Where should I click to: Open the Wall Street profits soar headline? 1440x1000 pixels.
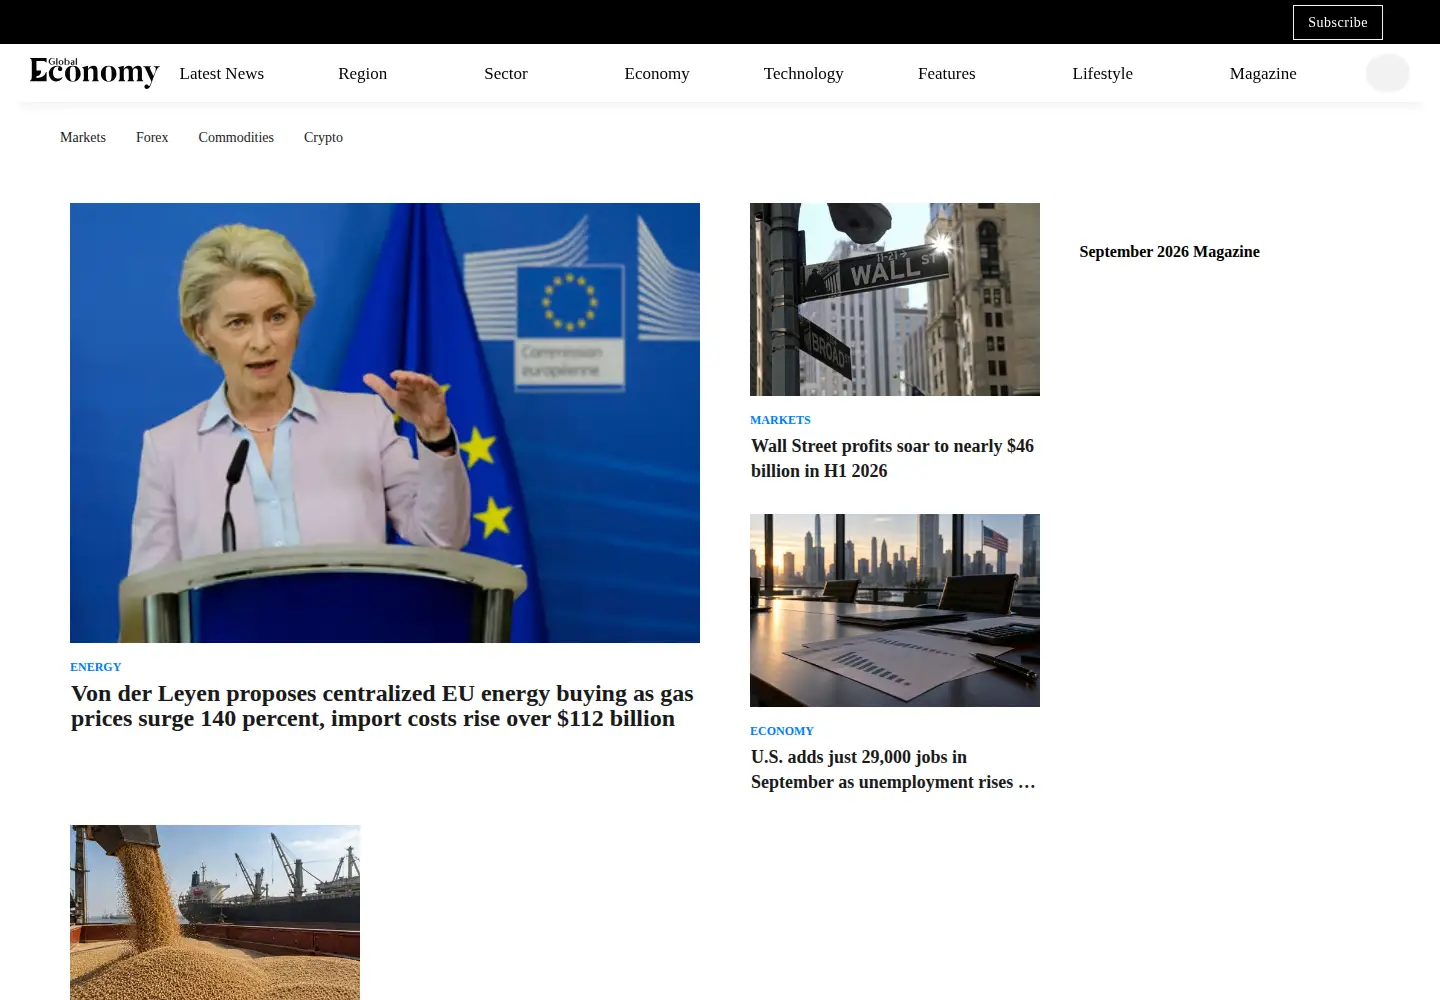coord(893,458)
